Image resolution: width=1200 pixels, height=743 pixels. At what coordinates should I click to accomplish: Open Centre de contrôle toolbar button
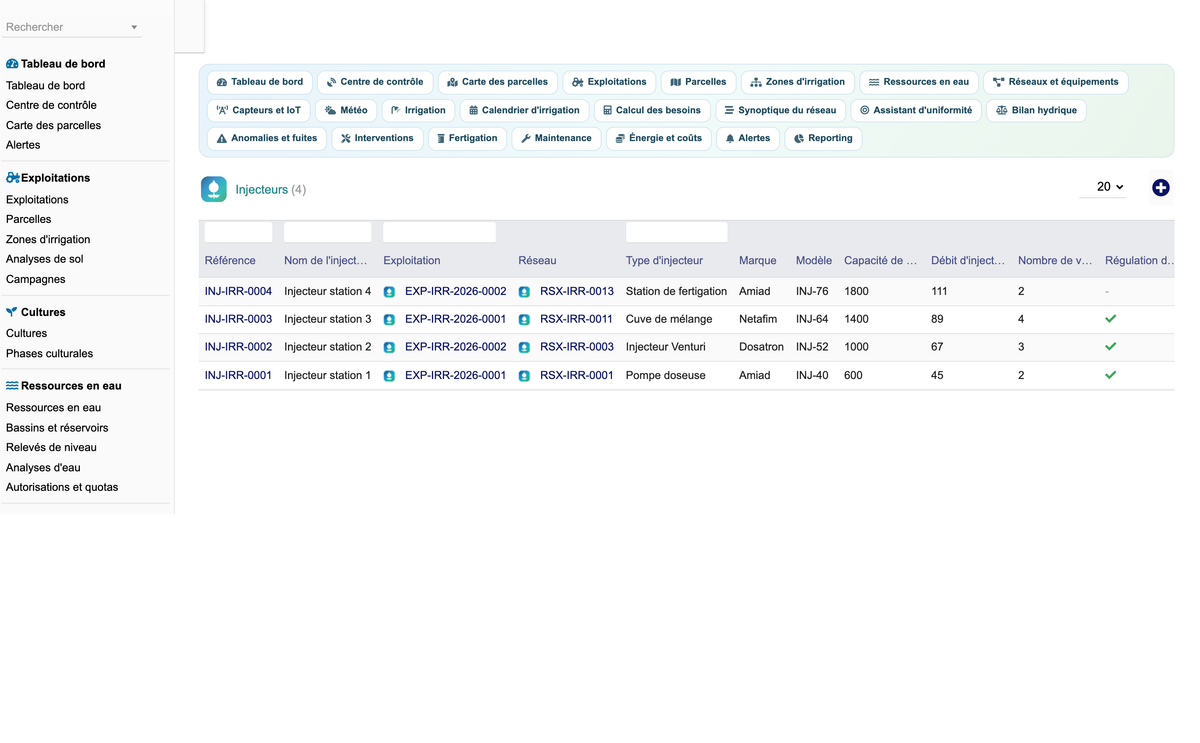375,82
